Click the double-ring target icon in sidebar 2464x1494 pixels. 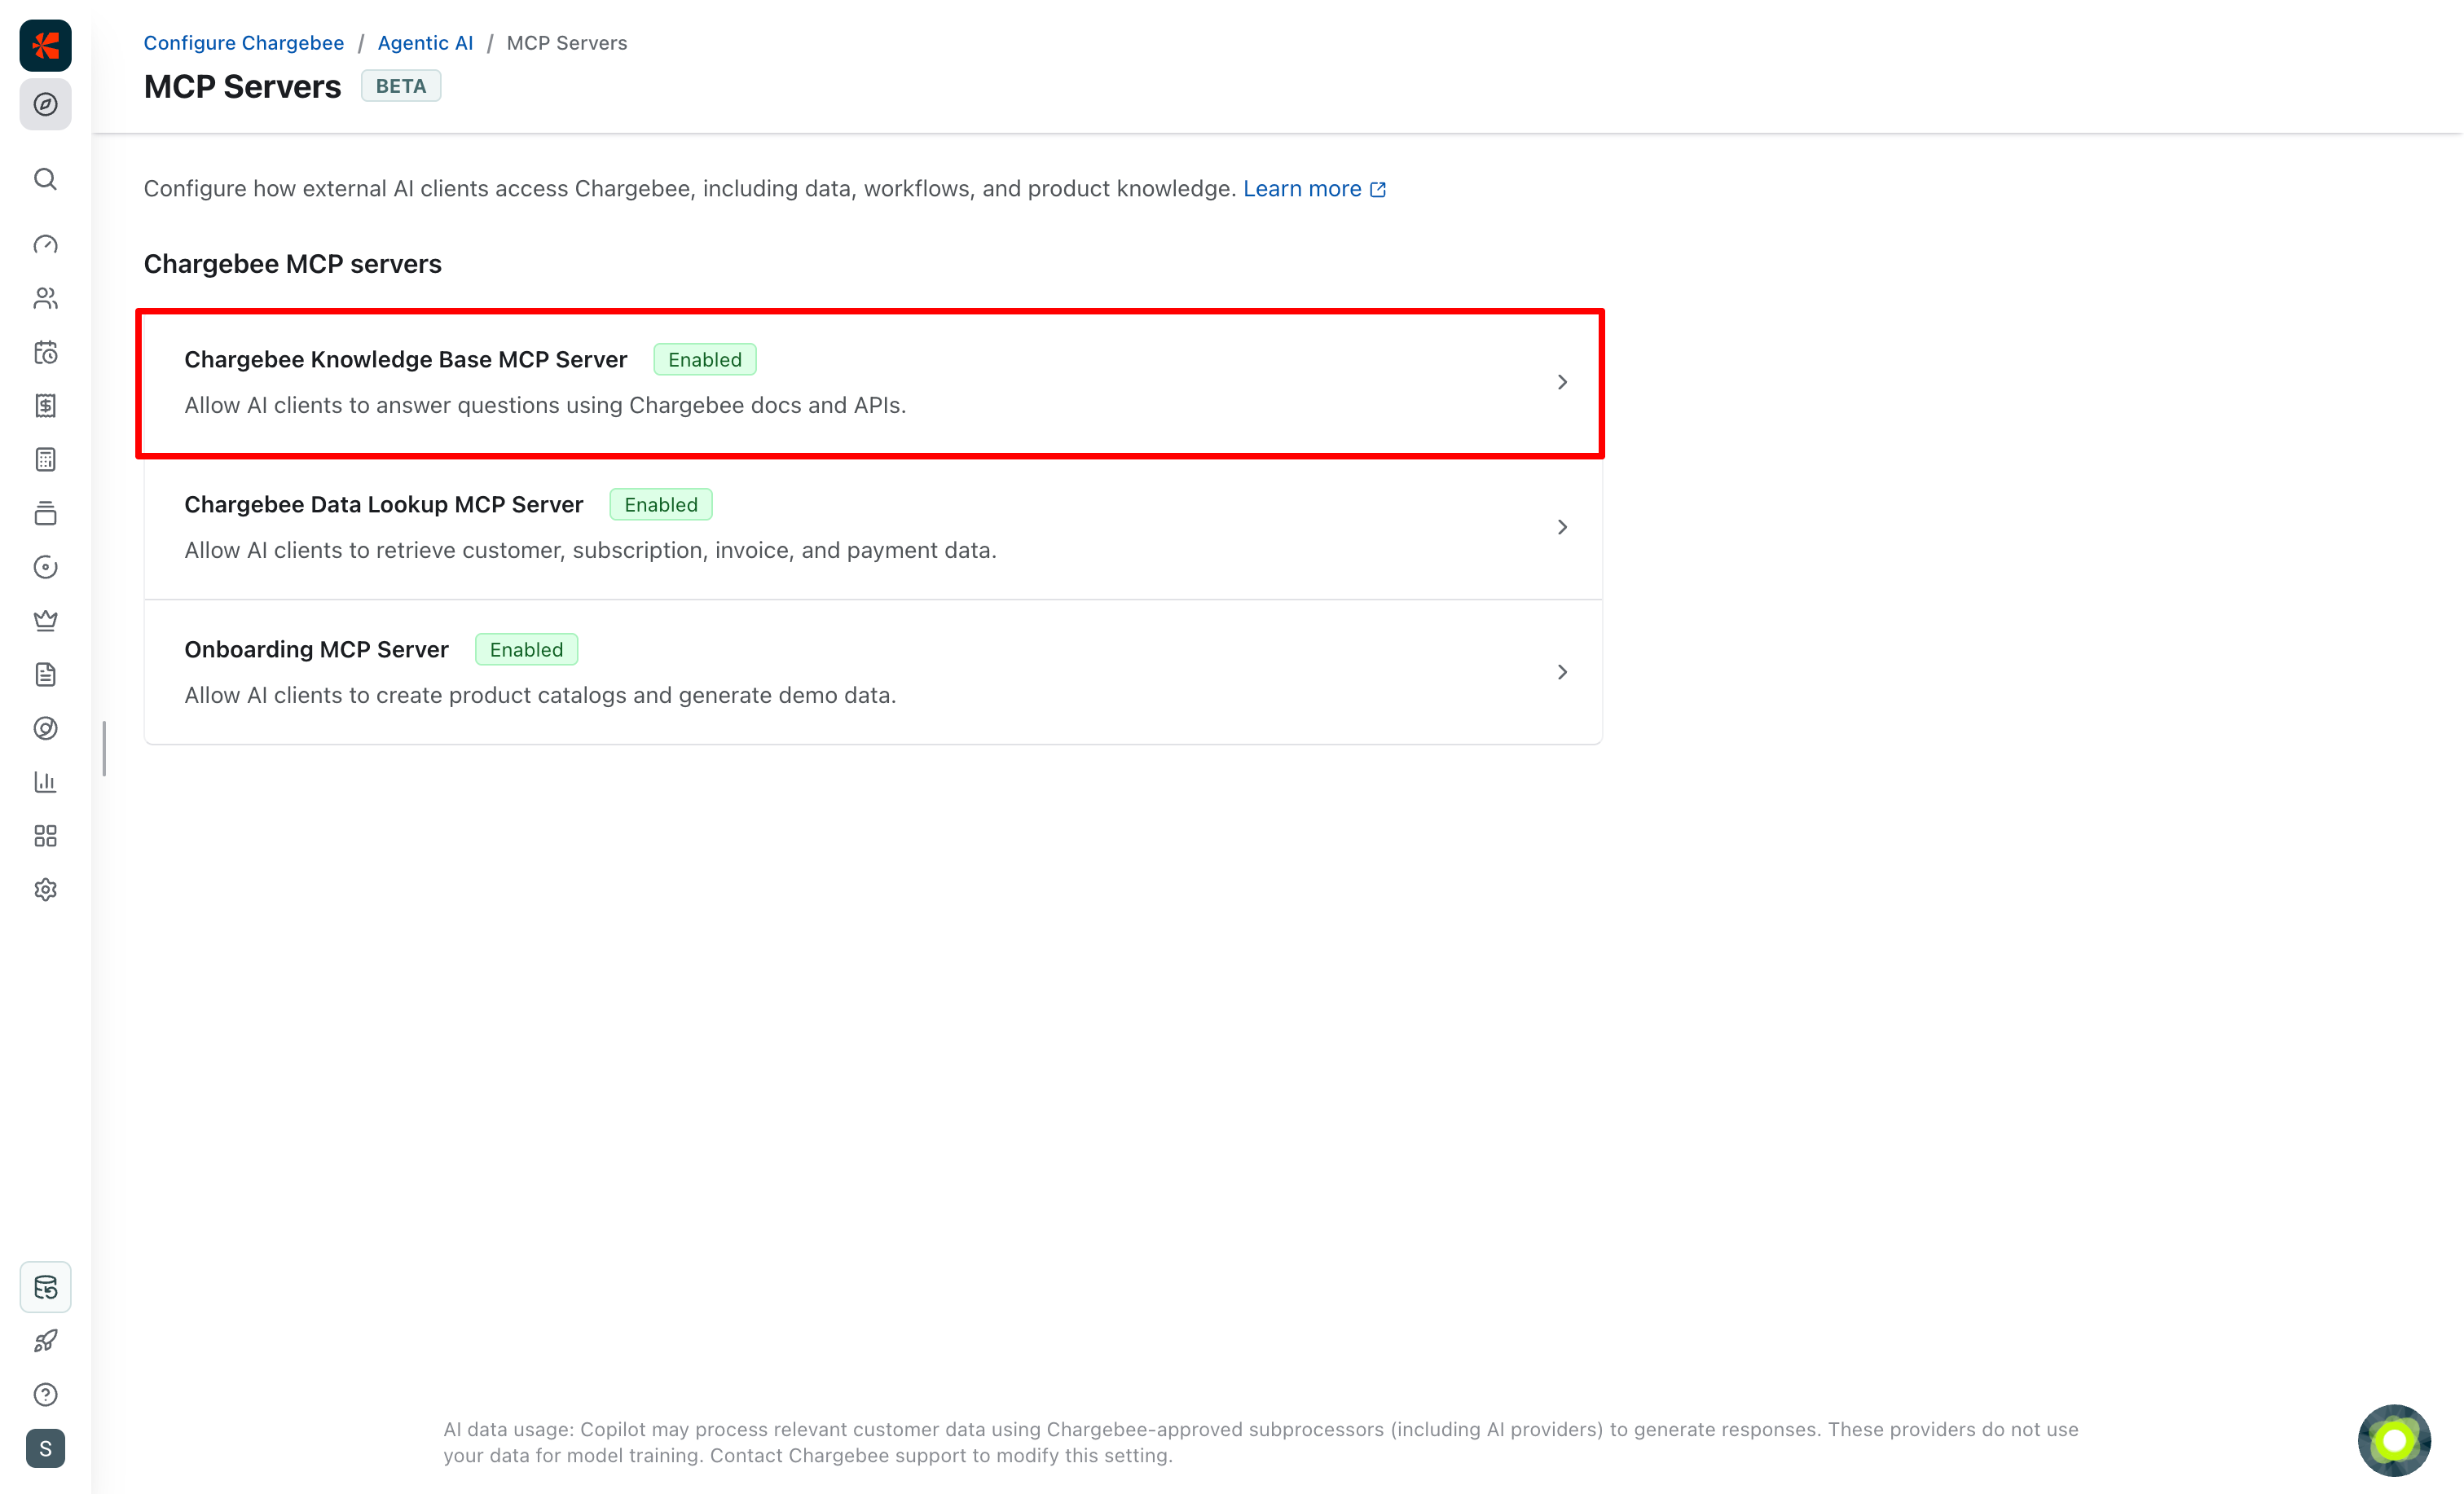coord(46,728)
